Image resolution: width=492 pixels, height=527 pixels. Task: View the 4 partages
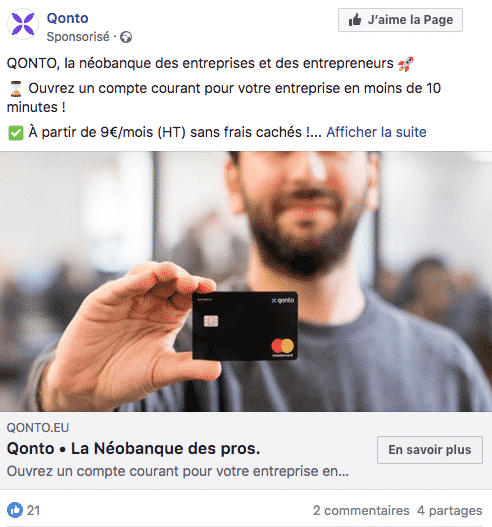(x=450, y=511)
